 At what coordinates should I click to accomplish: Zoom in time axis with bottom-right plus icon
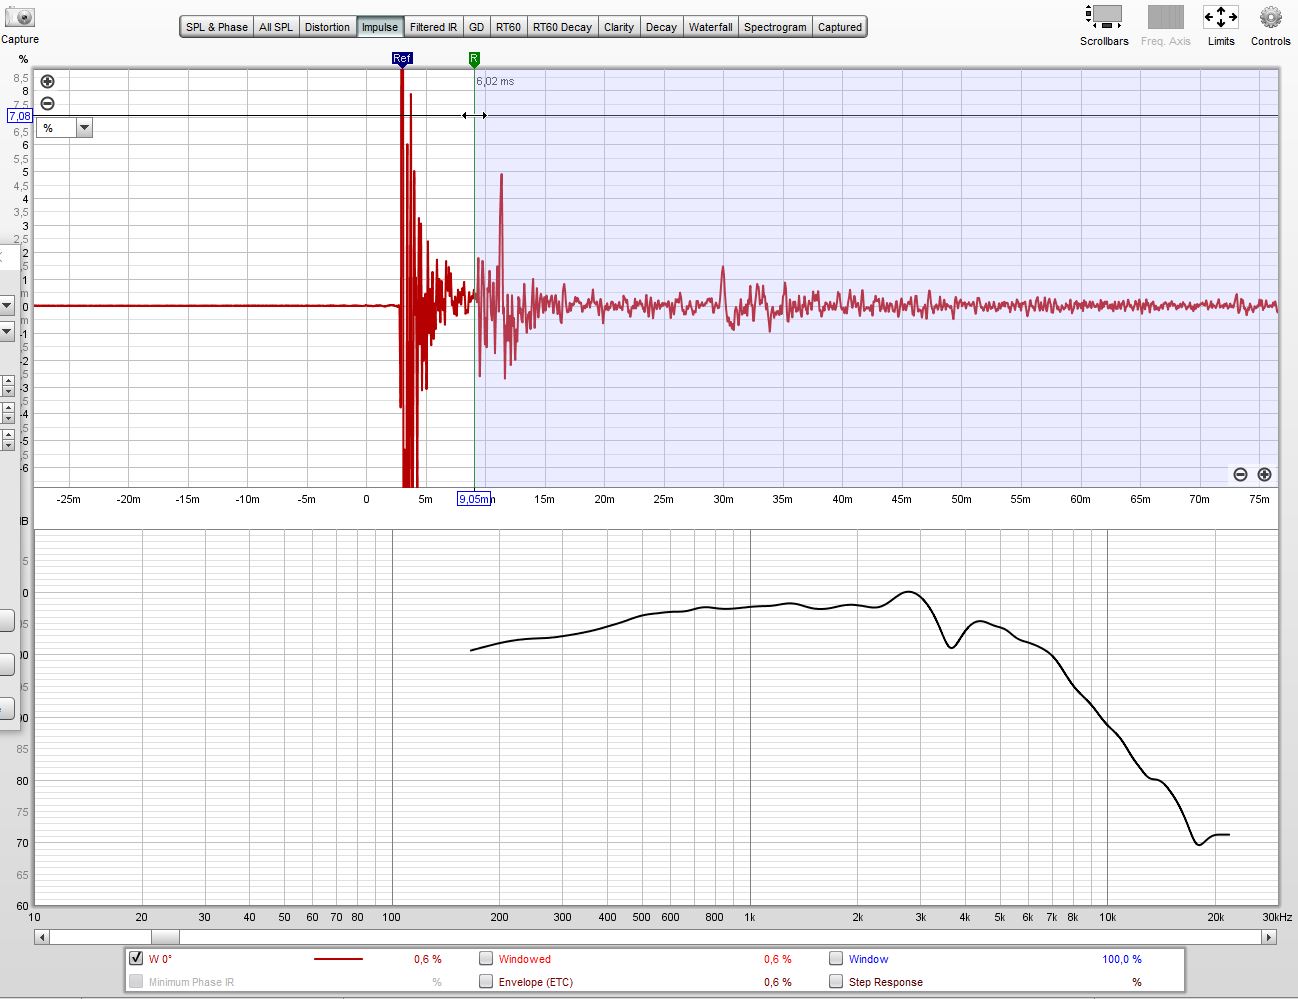click(x=1264, y=475)
